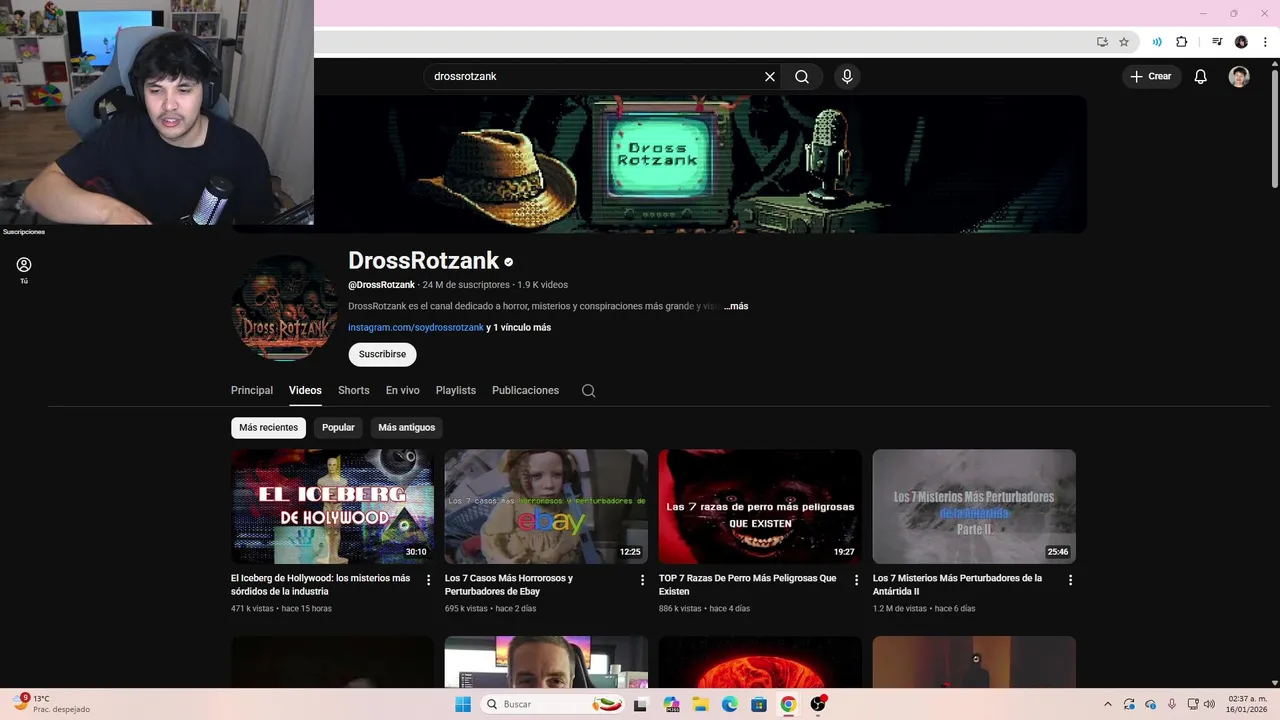1280x720 pixels.
Task: Select the Más antiguos filter chip
Action: [407, 427]
